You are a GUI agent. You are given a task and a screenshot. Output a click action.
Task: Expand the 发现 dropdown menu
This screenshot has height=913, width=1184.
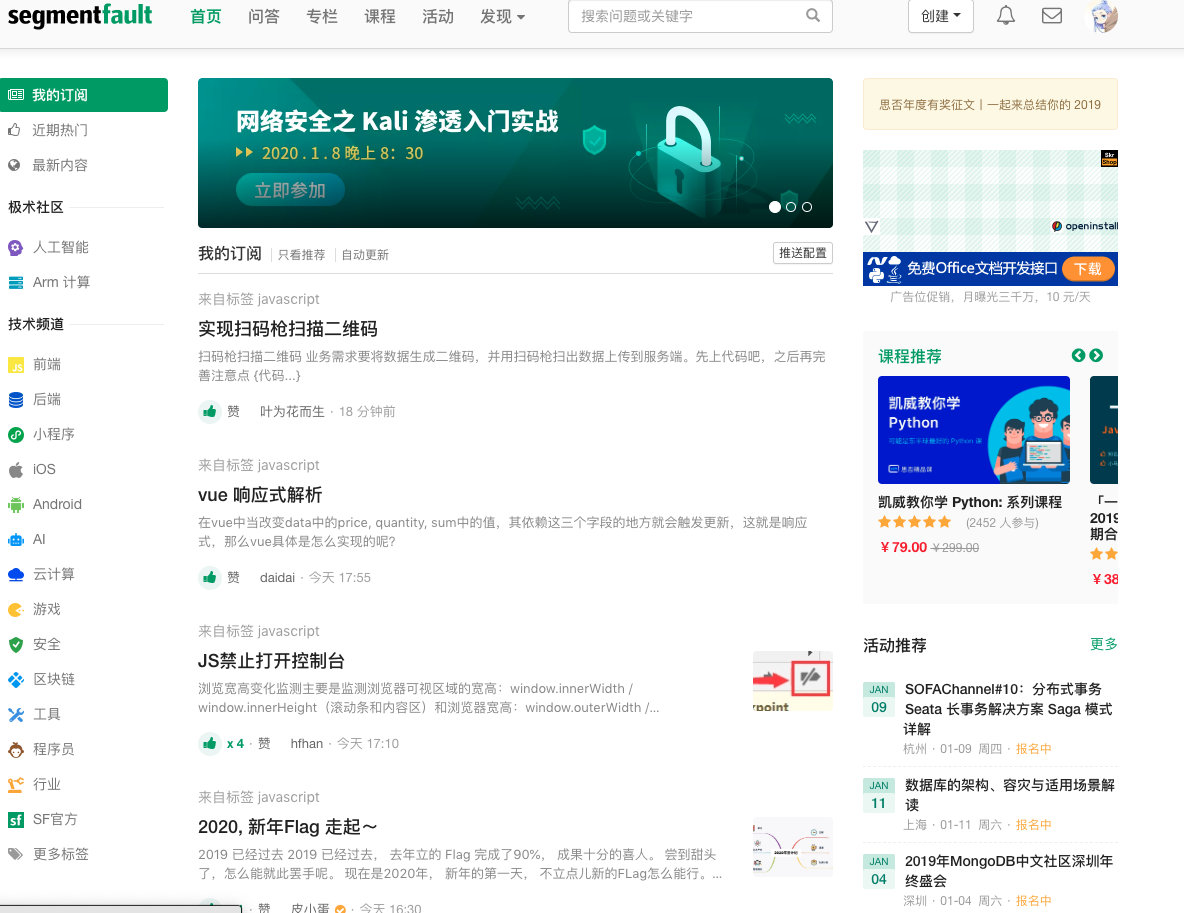502,16
